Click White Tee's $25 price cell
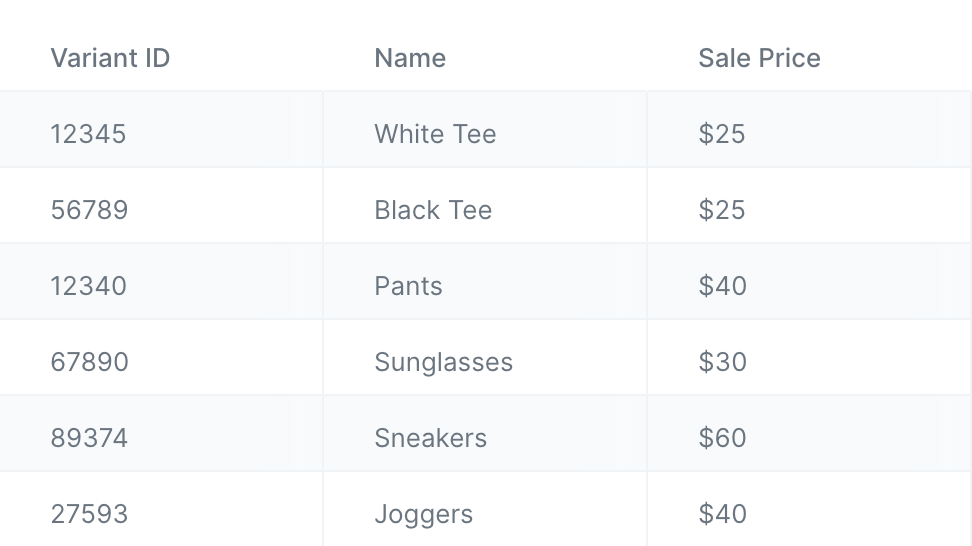 (809, 130)
